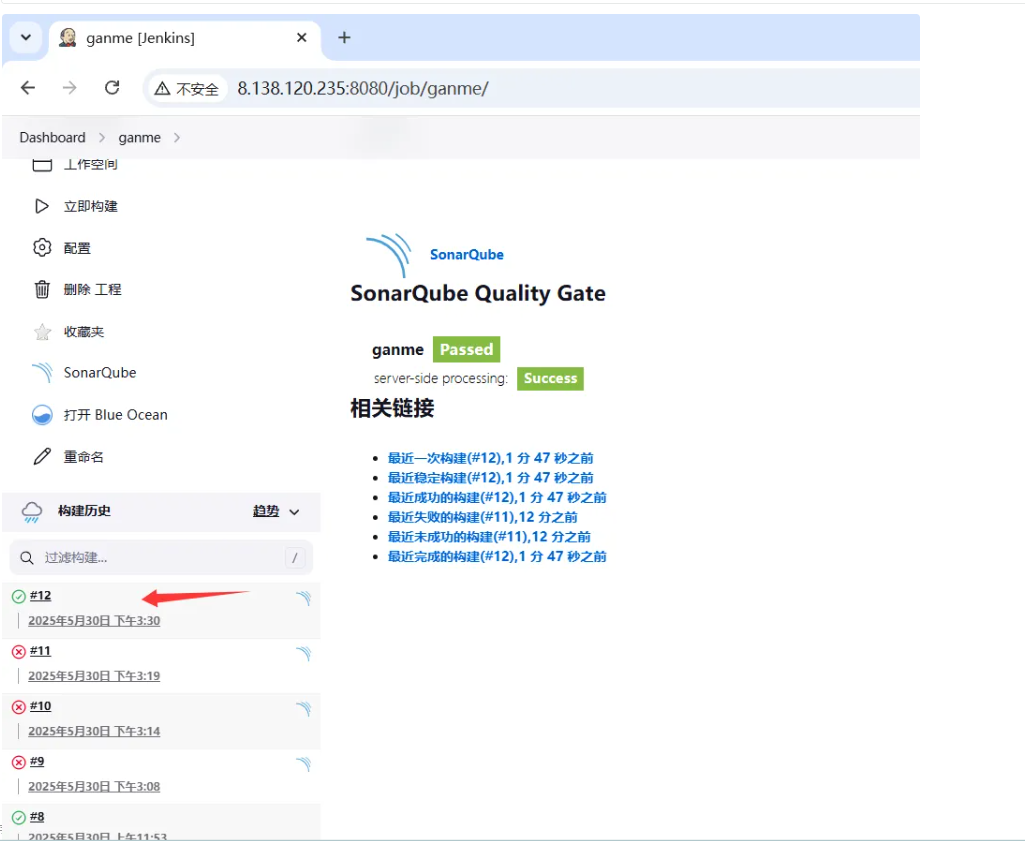
Task: Open 收藏夹 sidebar entry
Action: point(84,331)
